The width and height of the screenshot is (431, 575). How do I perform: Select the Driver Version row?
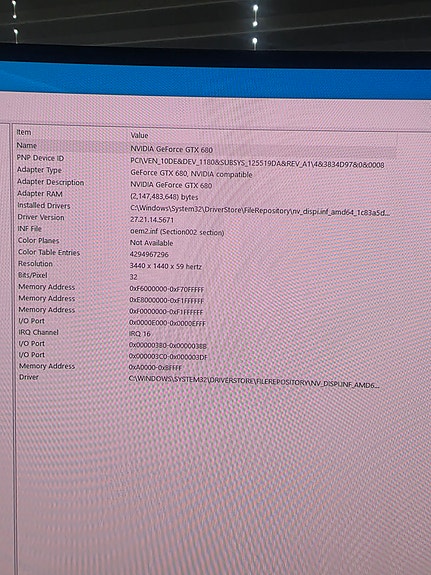click(x=205, y=218)
